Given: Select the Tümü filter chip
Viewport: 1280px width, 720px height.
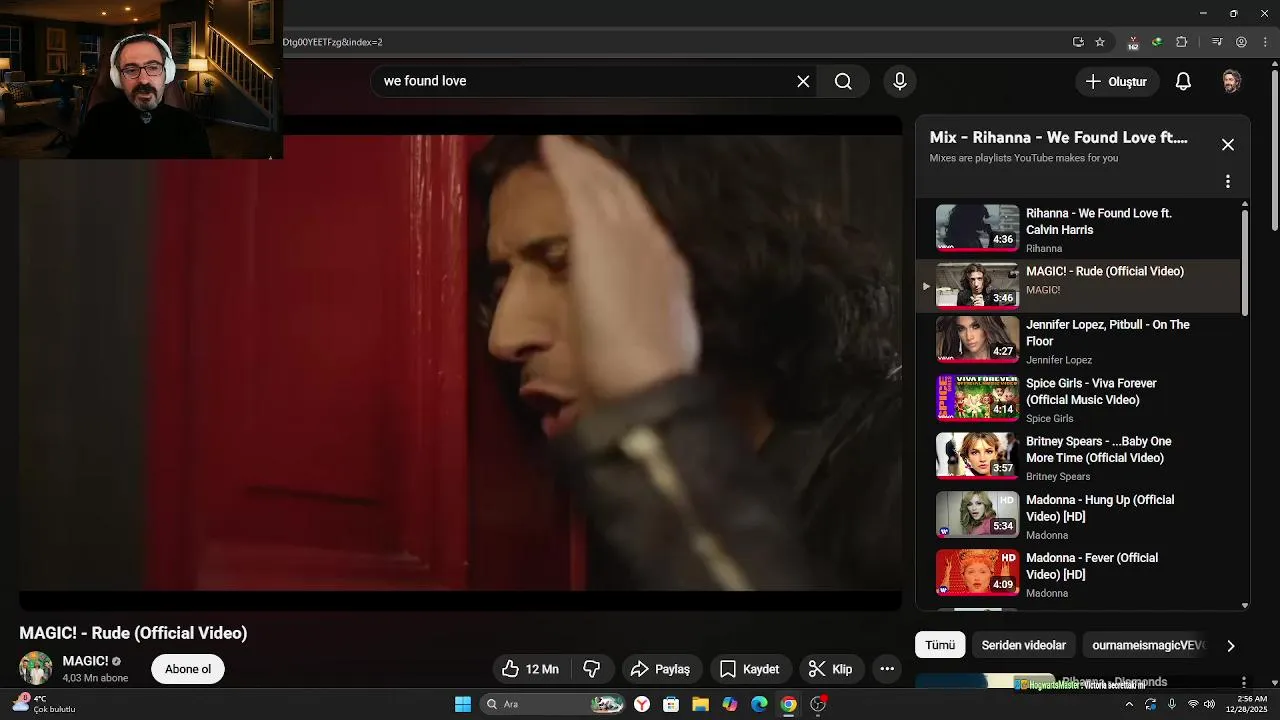Looking at the screenshot, I should click(x=940, y=645).
